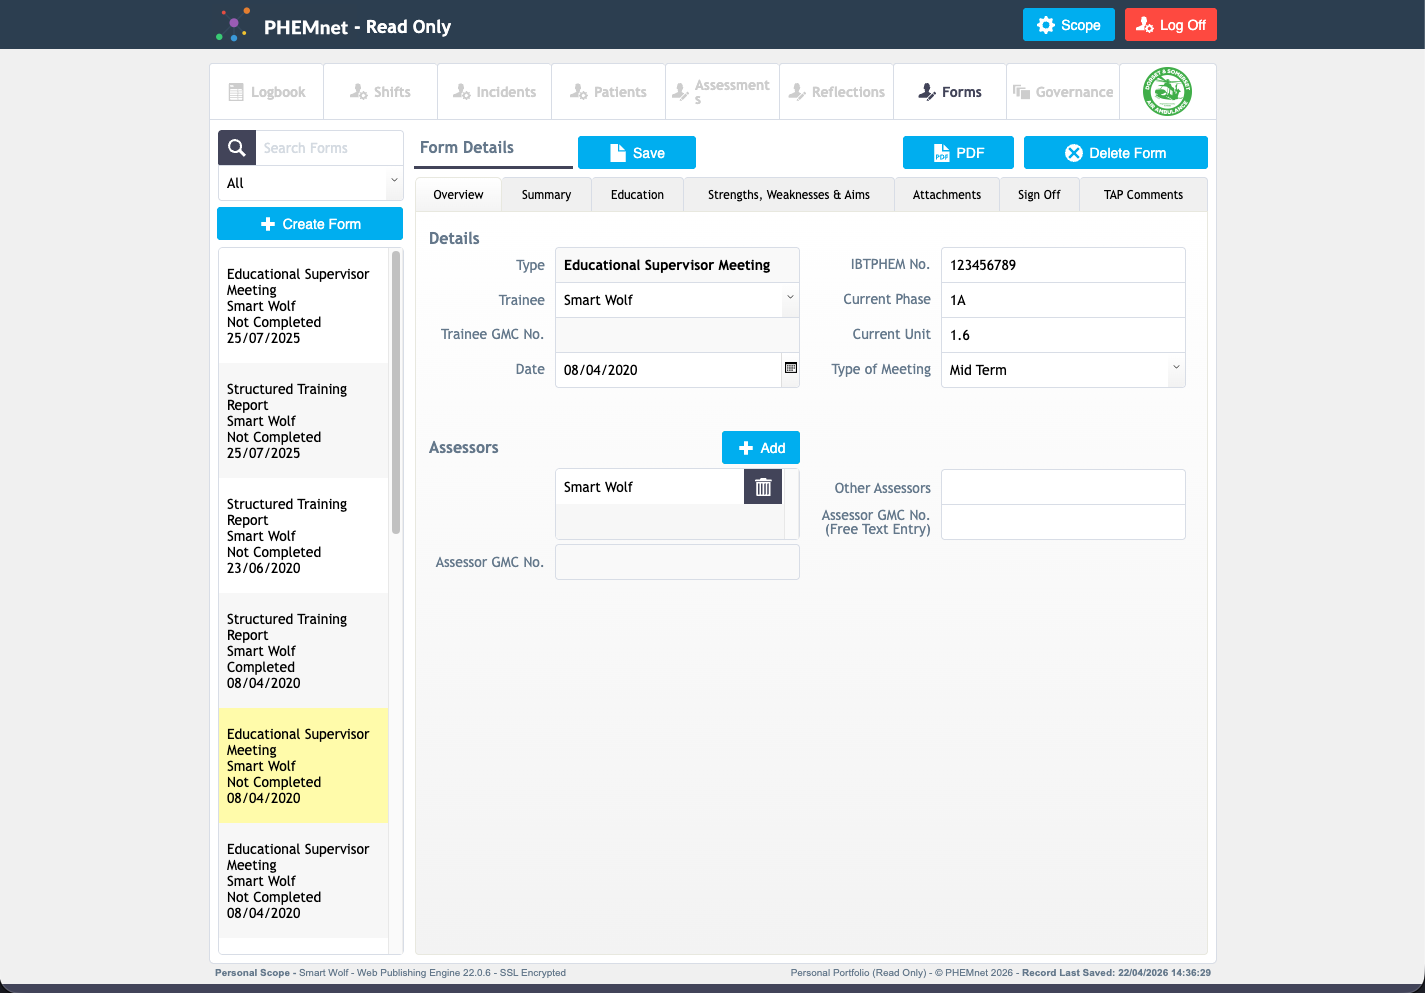
Task: Click the IBTPHEM No. field
Action: click(x=1063, y=265)
